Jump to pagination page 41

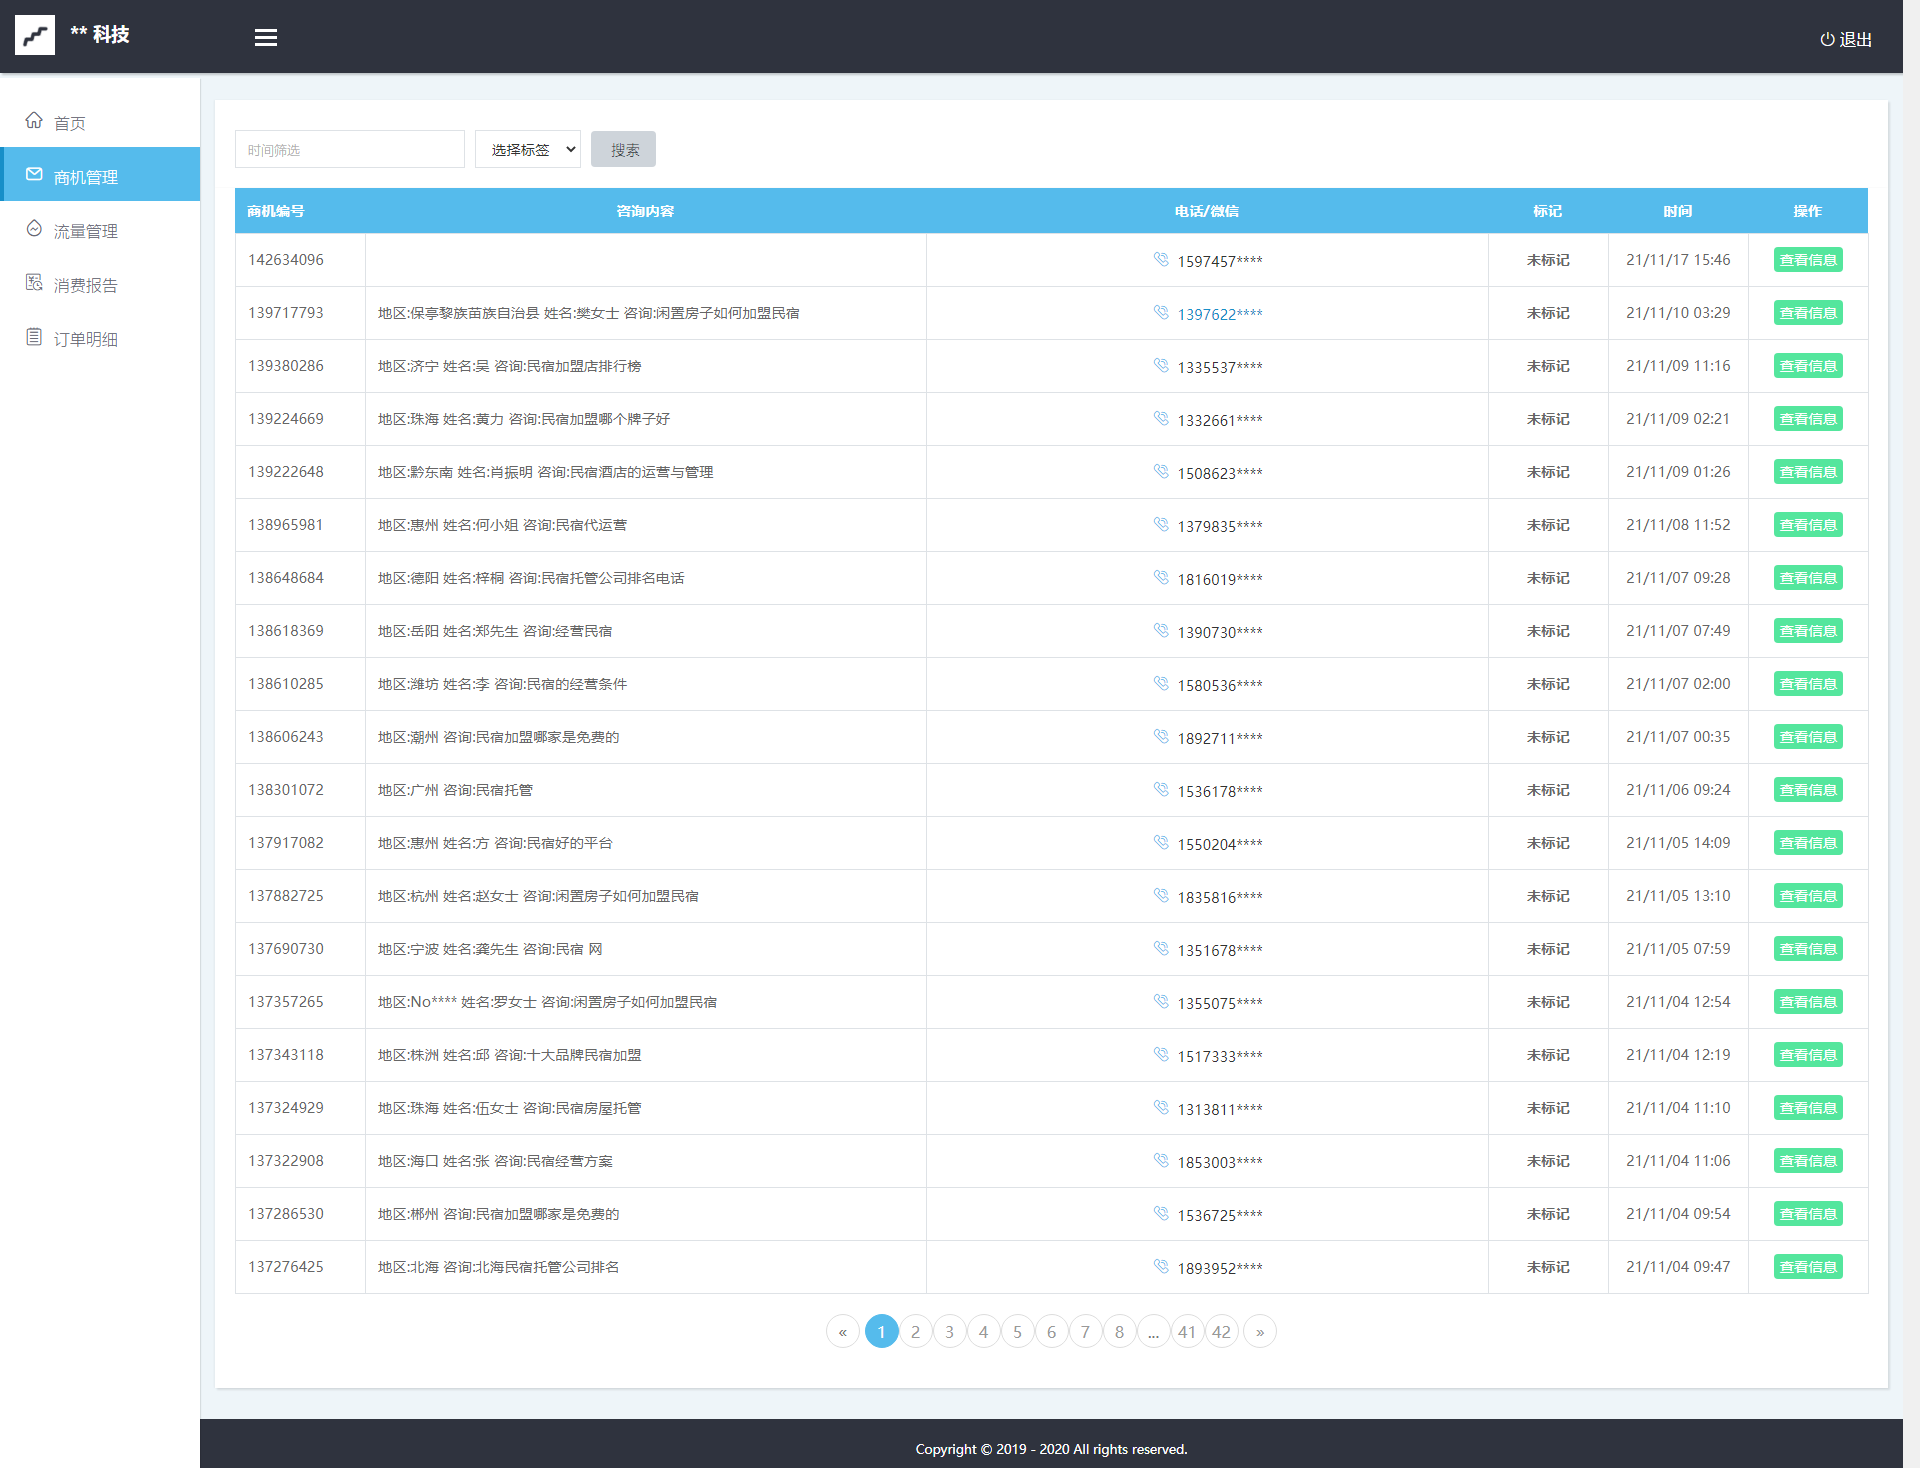tap(1187, 1331)
